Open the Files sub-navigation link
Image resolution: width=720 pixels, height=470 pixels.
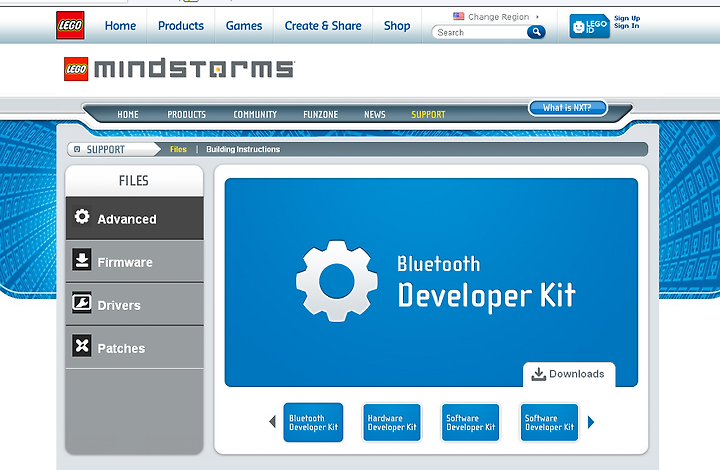click(178, 149)
